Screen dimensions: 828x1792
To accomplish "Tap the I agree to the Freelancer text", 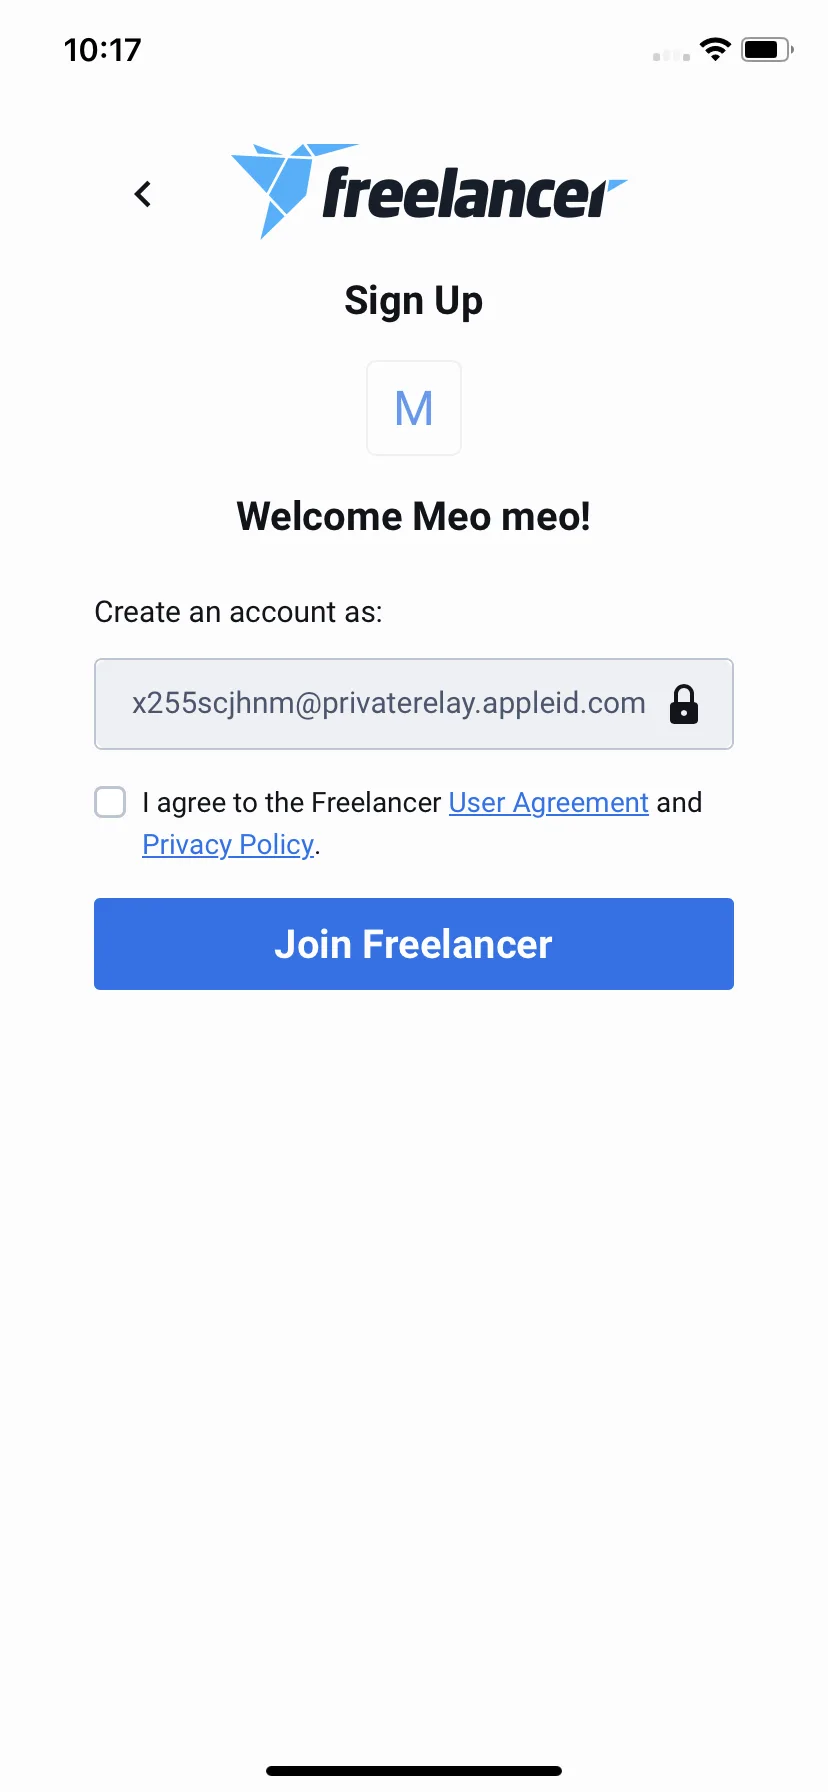I will (x=292, y=802).
